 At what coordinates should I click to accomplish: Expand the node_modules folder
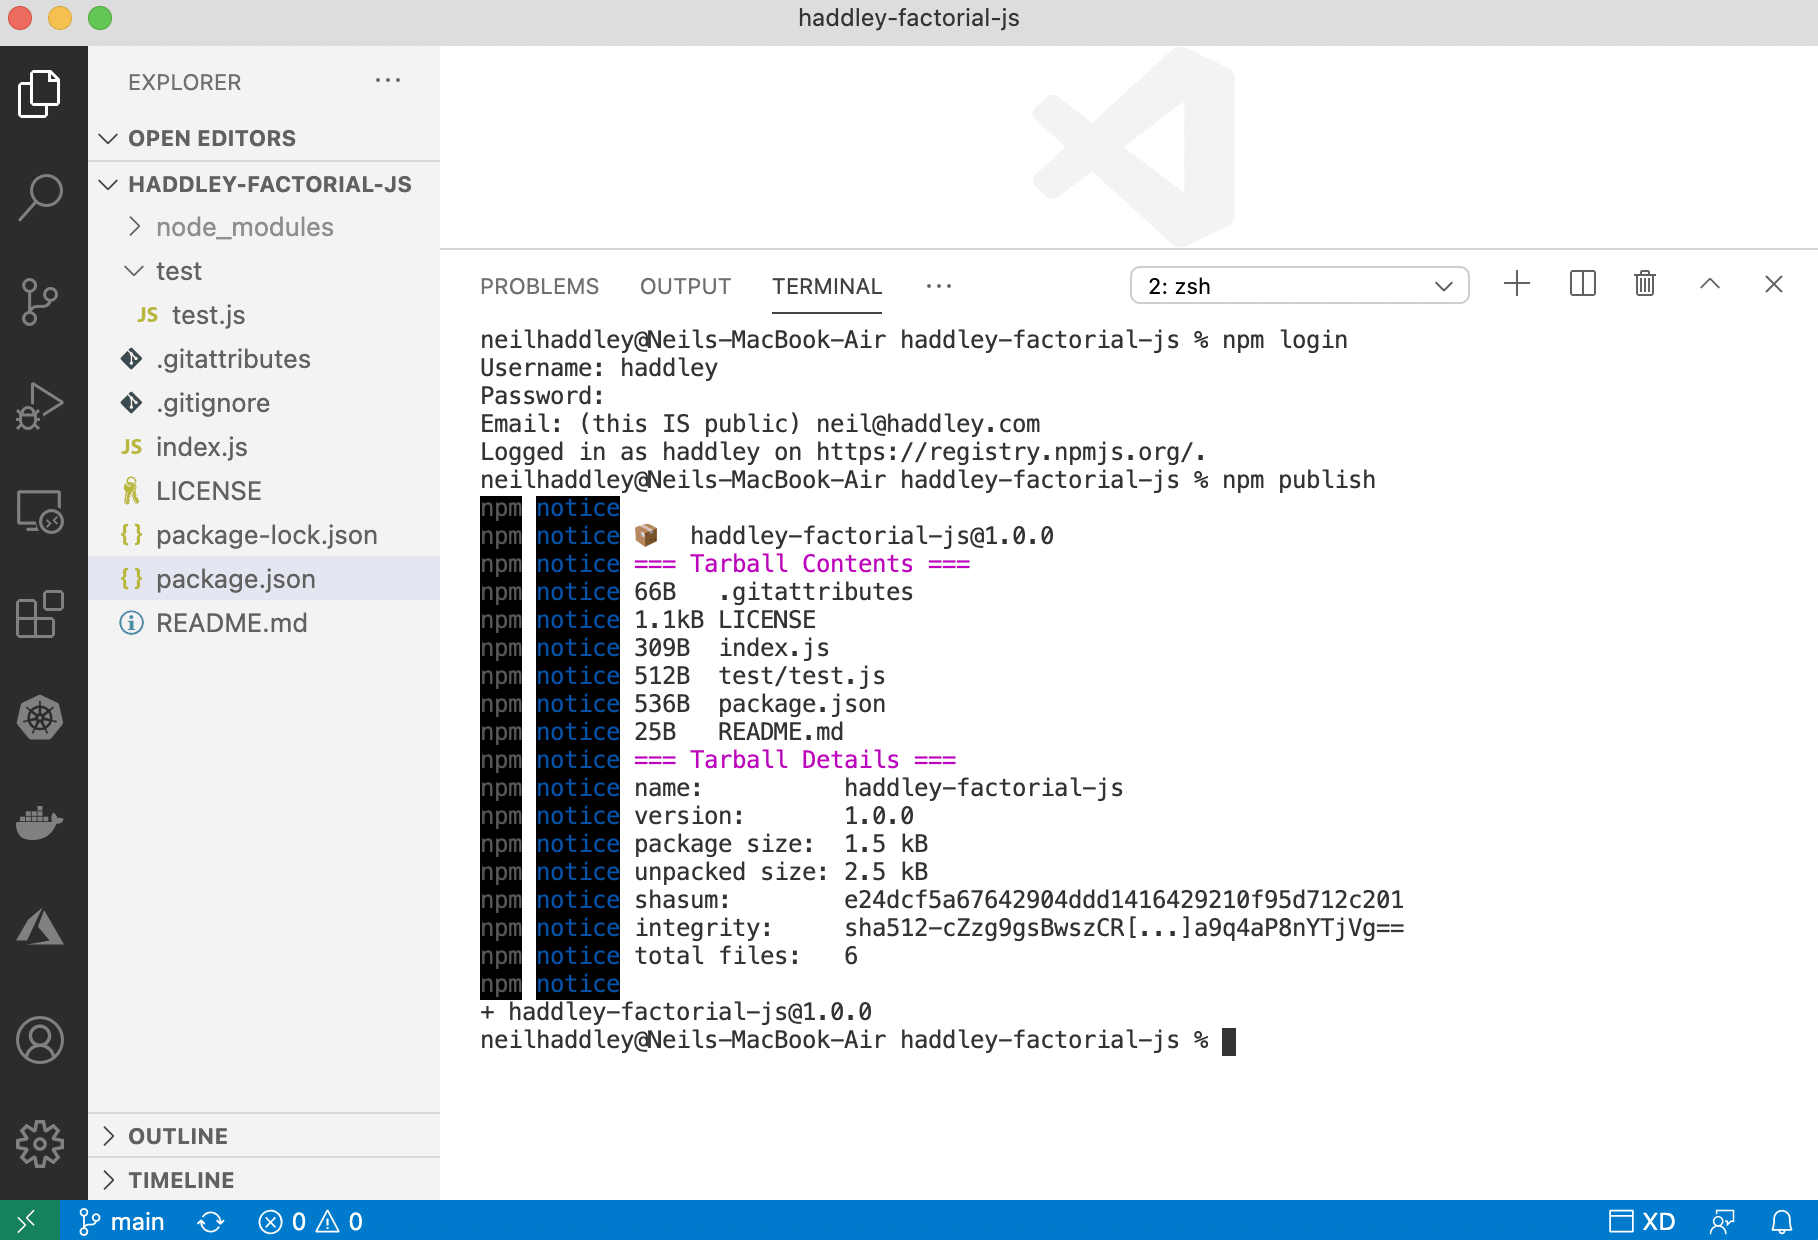(244, 227)
